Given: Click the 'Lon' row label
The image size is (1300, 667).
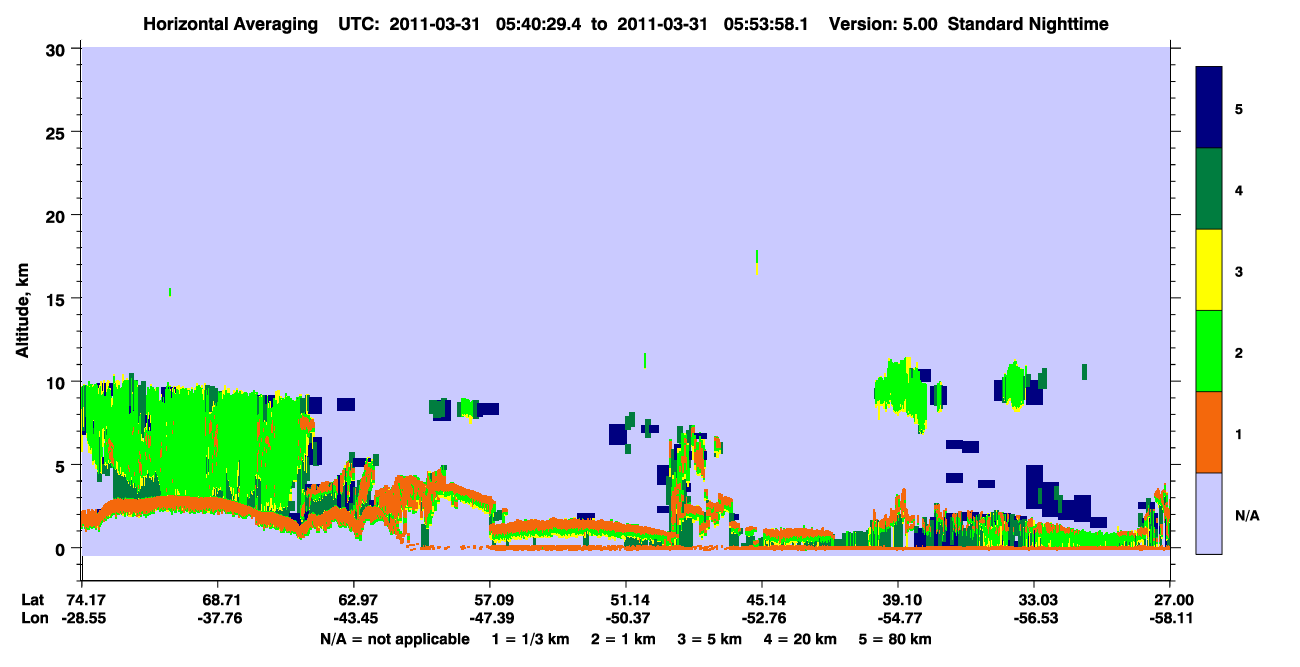Looking at the screenshot, I should pos(34,618).
